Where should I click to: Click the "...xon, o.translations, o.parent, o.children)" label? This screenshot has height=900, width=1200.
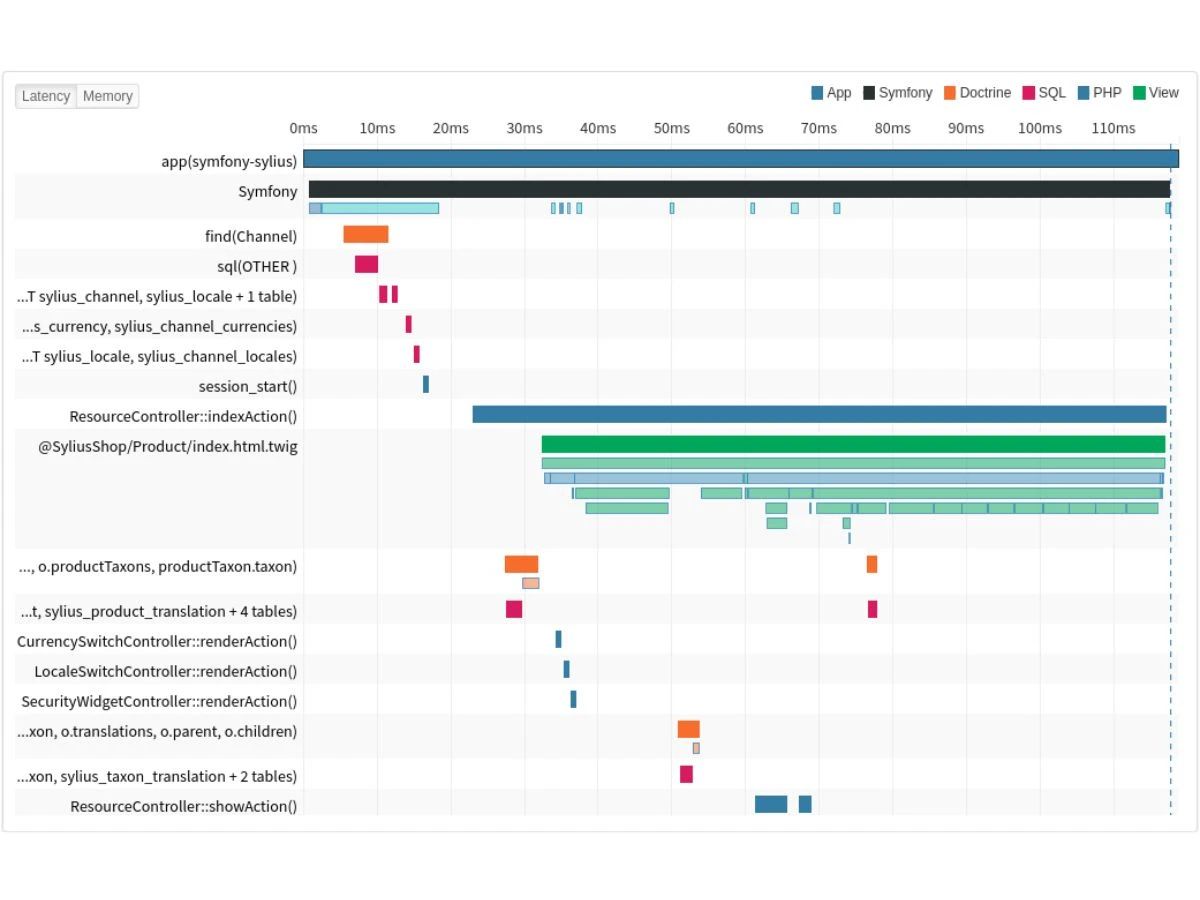(157, 731)
